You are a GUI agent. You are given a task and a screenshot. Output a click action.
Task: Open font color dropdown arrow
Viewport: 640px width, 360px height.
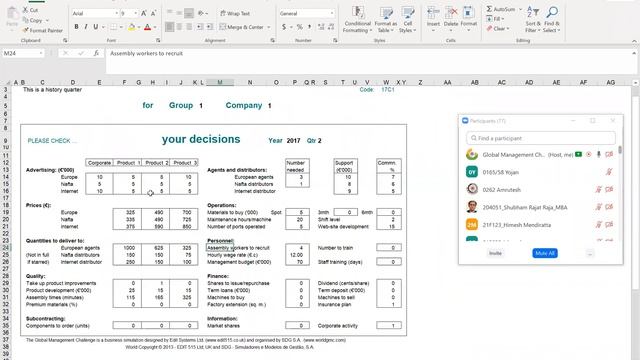(x=155, y=27)
